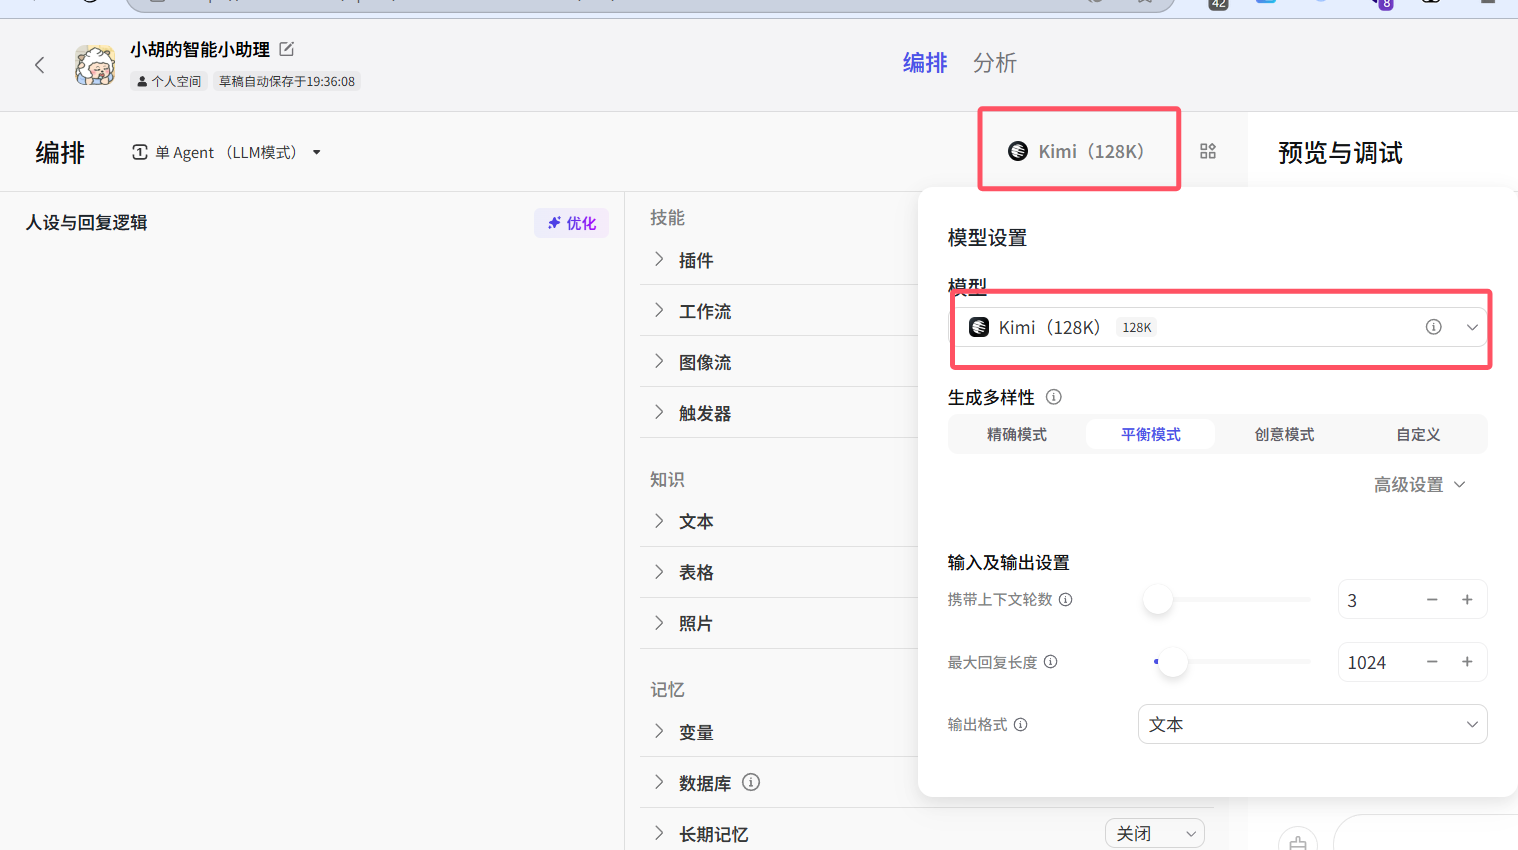Expand the 数据库 memory section

[659, 783]
